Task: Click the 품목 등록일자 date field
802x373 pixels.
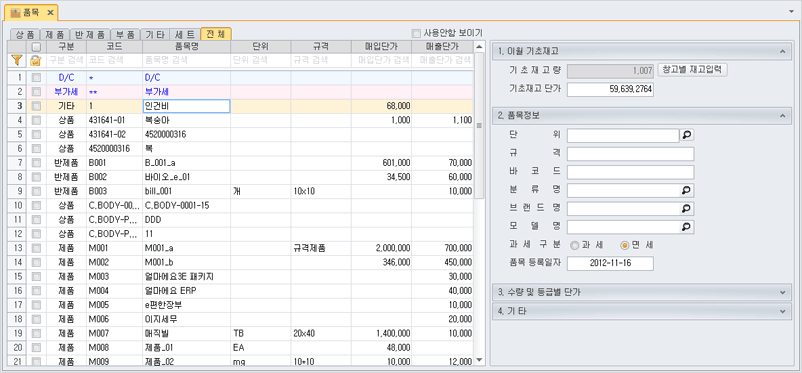Action: pyautogui.click(x=610, y=264)
